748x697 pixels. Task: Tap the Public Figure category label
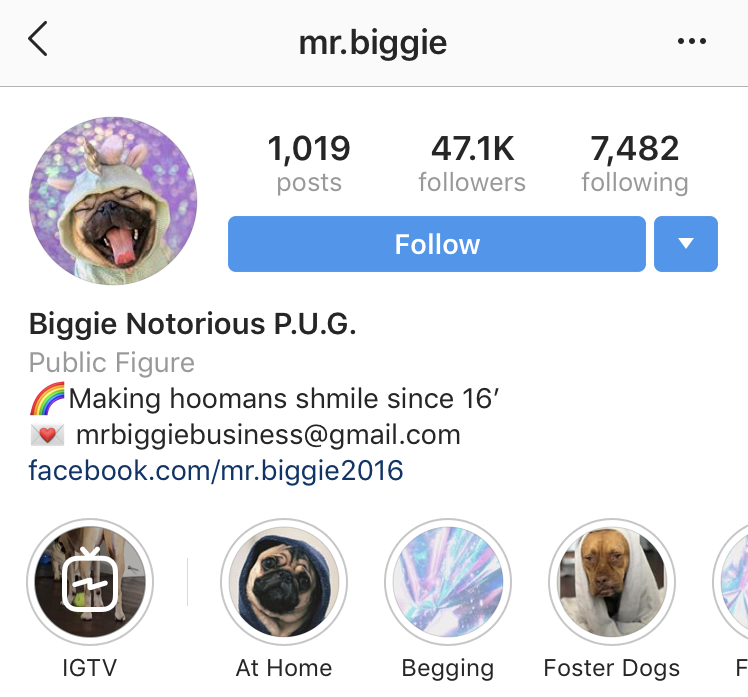click(112, 363)
